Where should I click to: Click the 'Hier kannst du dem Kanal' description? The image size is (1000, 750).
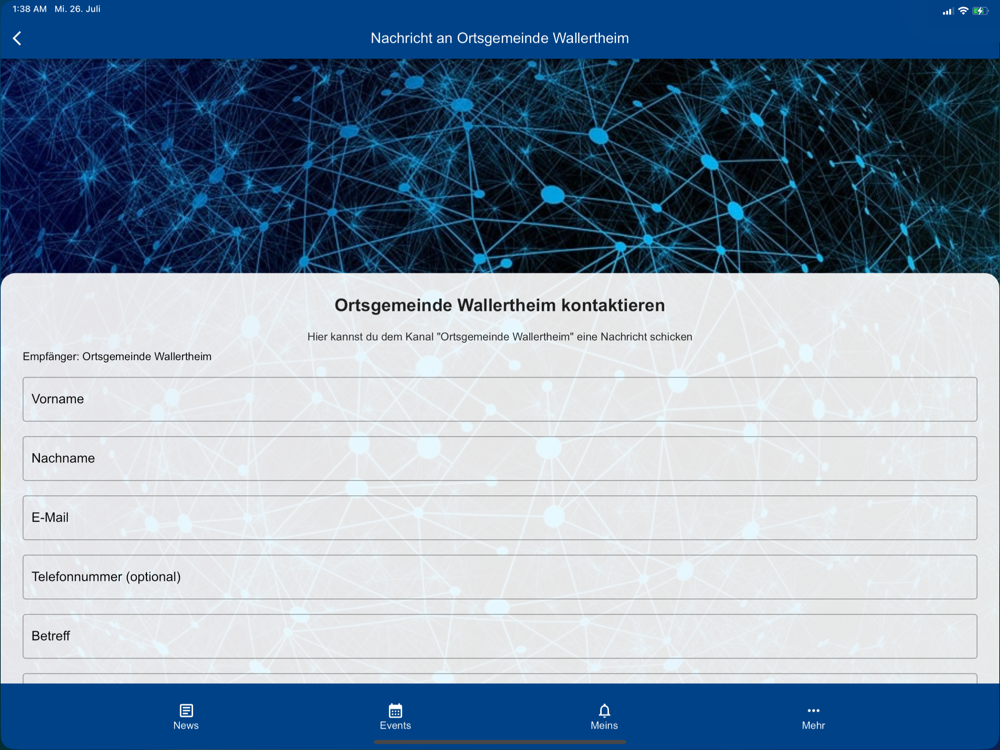coord(500,337)
